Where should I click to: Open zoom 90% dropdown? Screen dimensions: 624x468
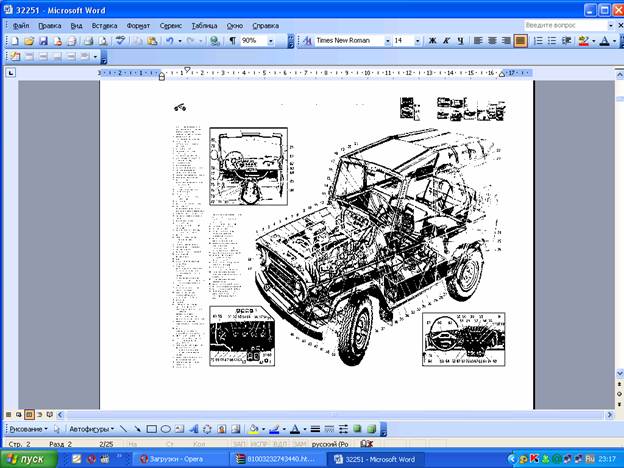point(271,41)
